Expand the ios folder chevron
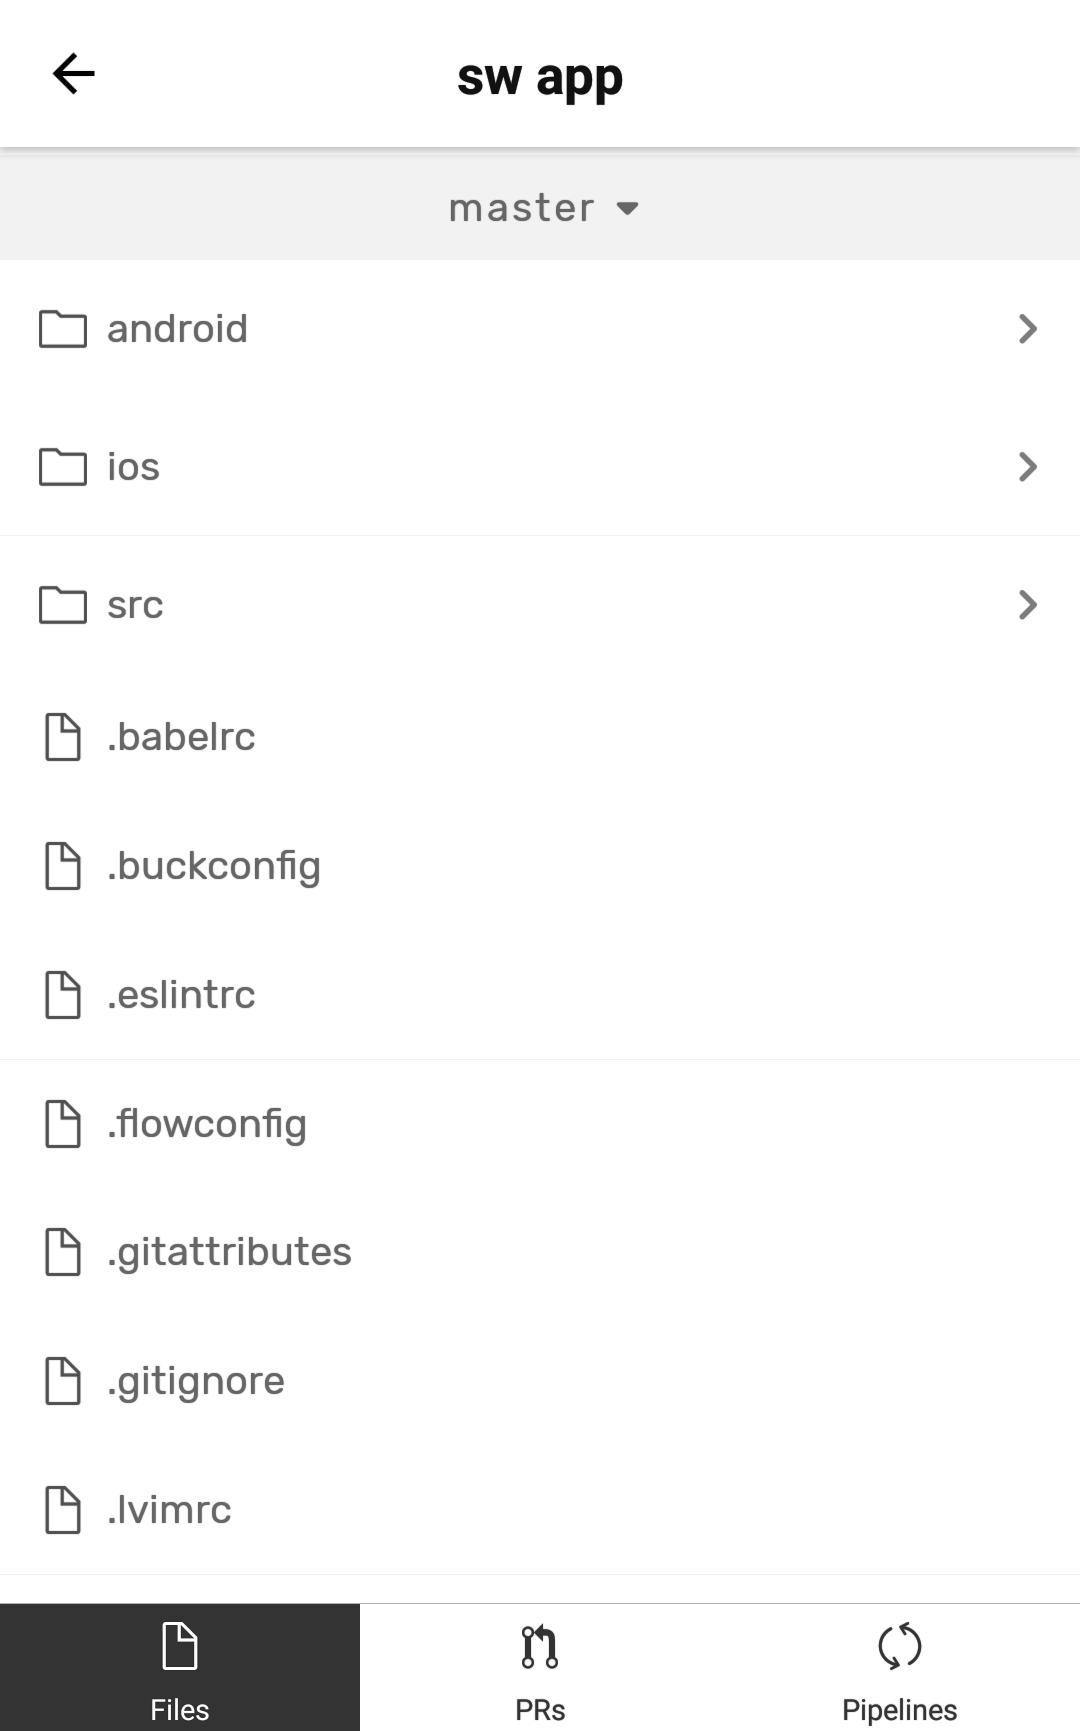This screenshot has height=1731, width=1080. (1027, 467)
